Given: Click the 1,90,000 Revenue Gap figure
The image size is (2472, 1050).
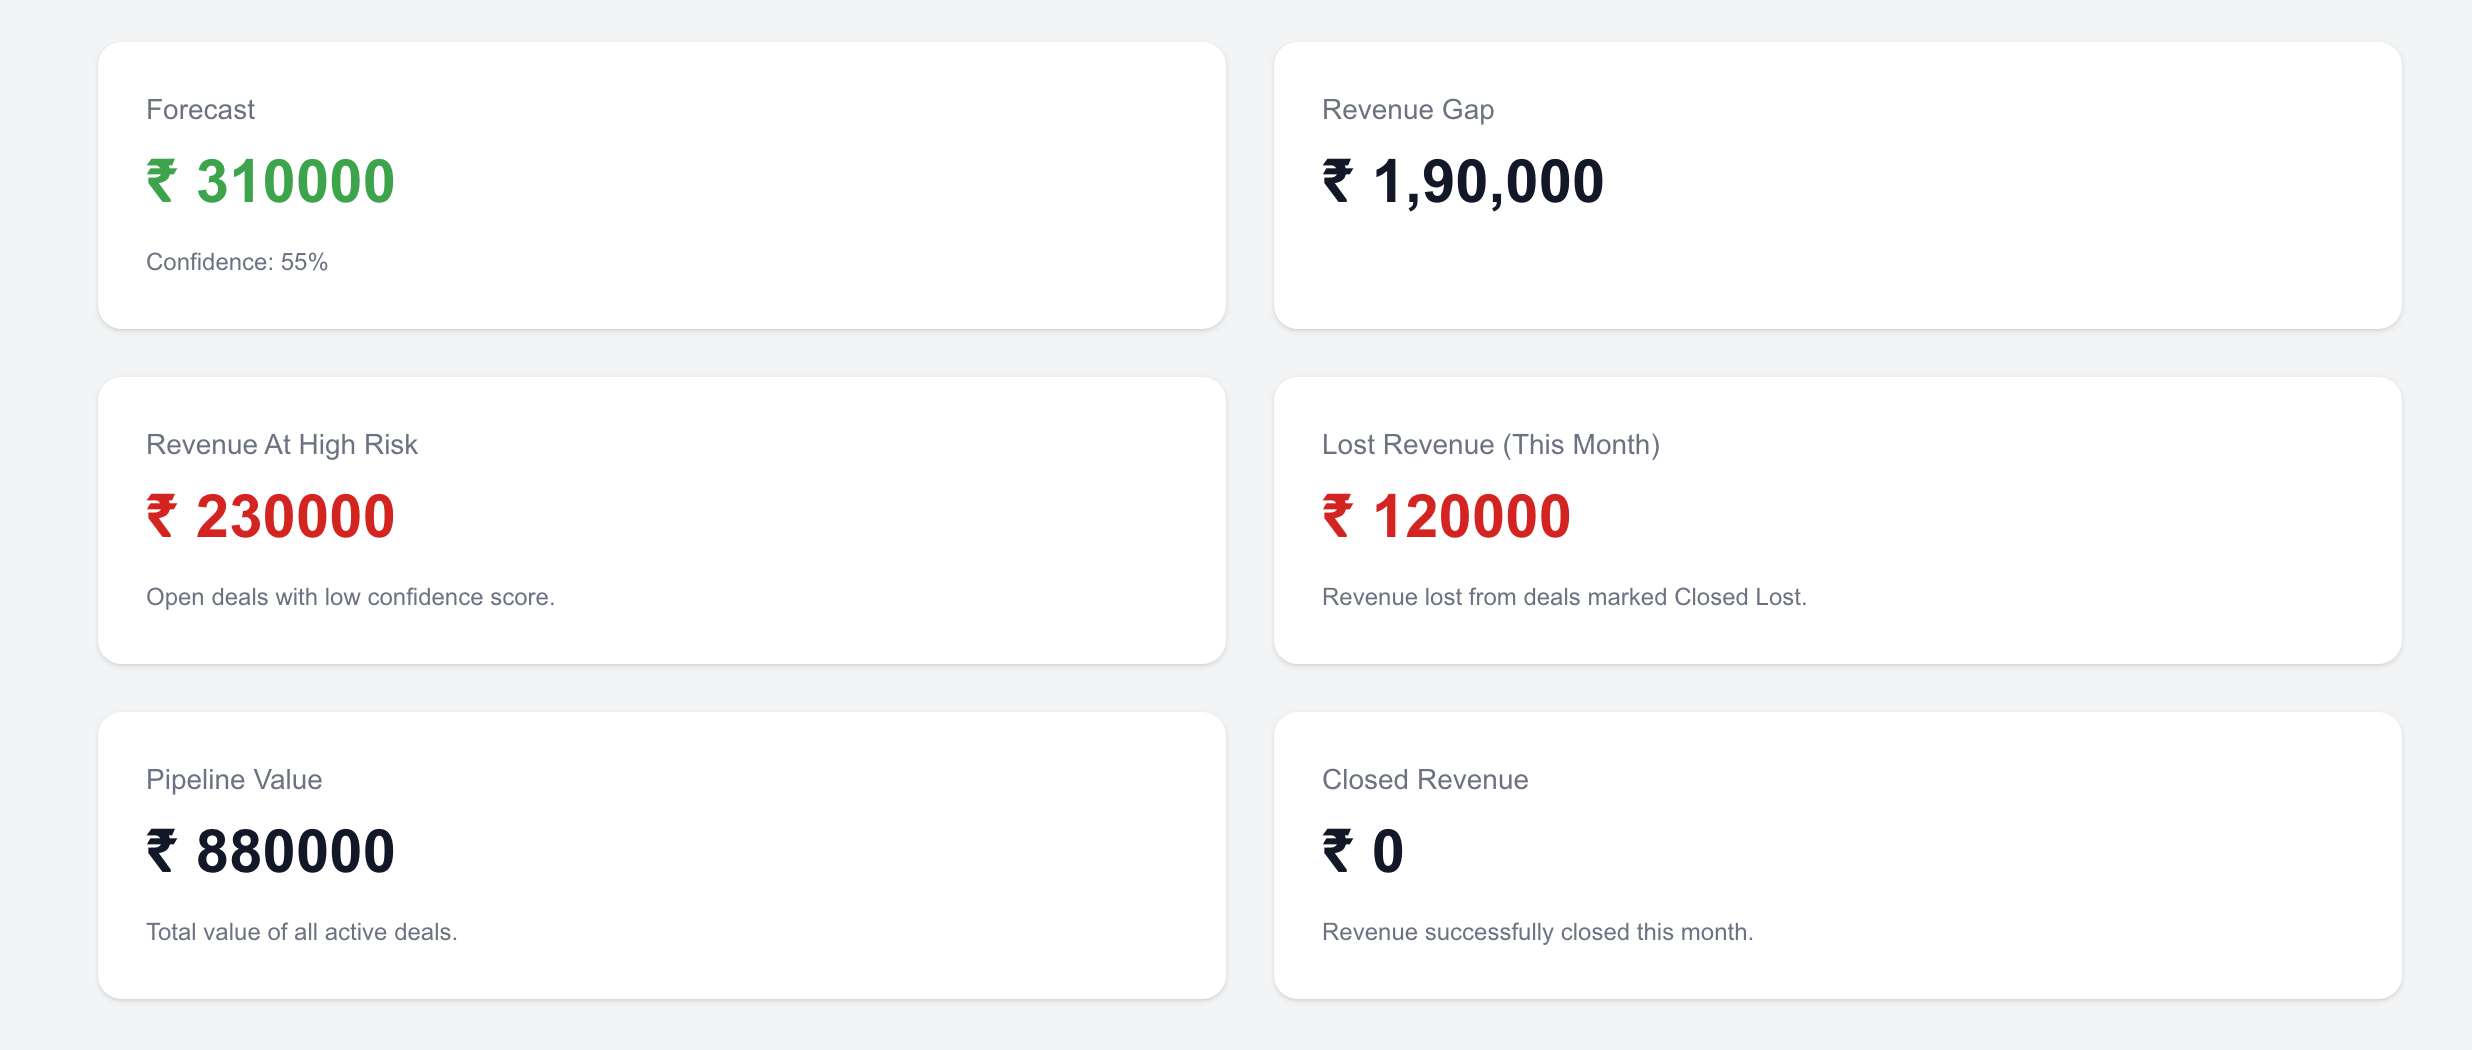Looking at the screenshot, I should [x=1488, y=182].
